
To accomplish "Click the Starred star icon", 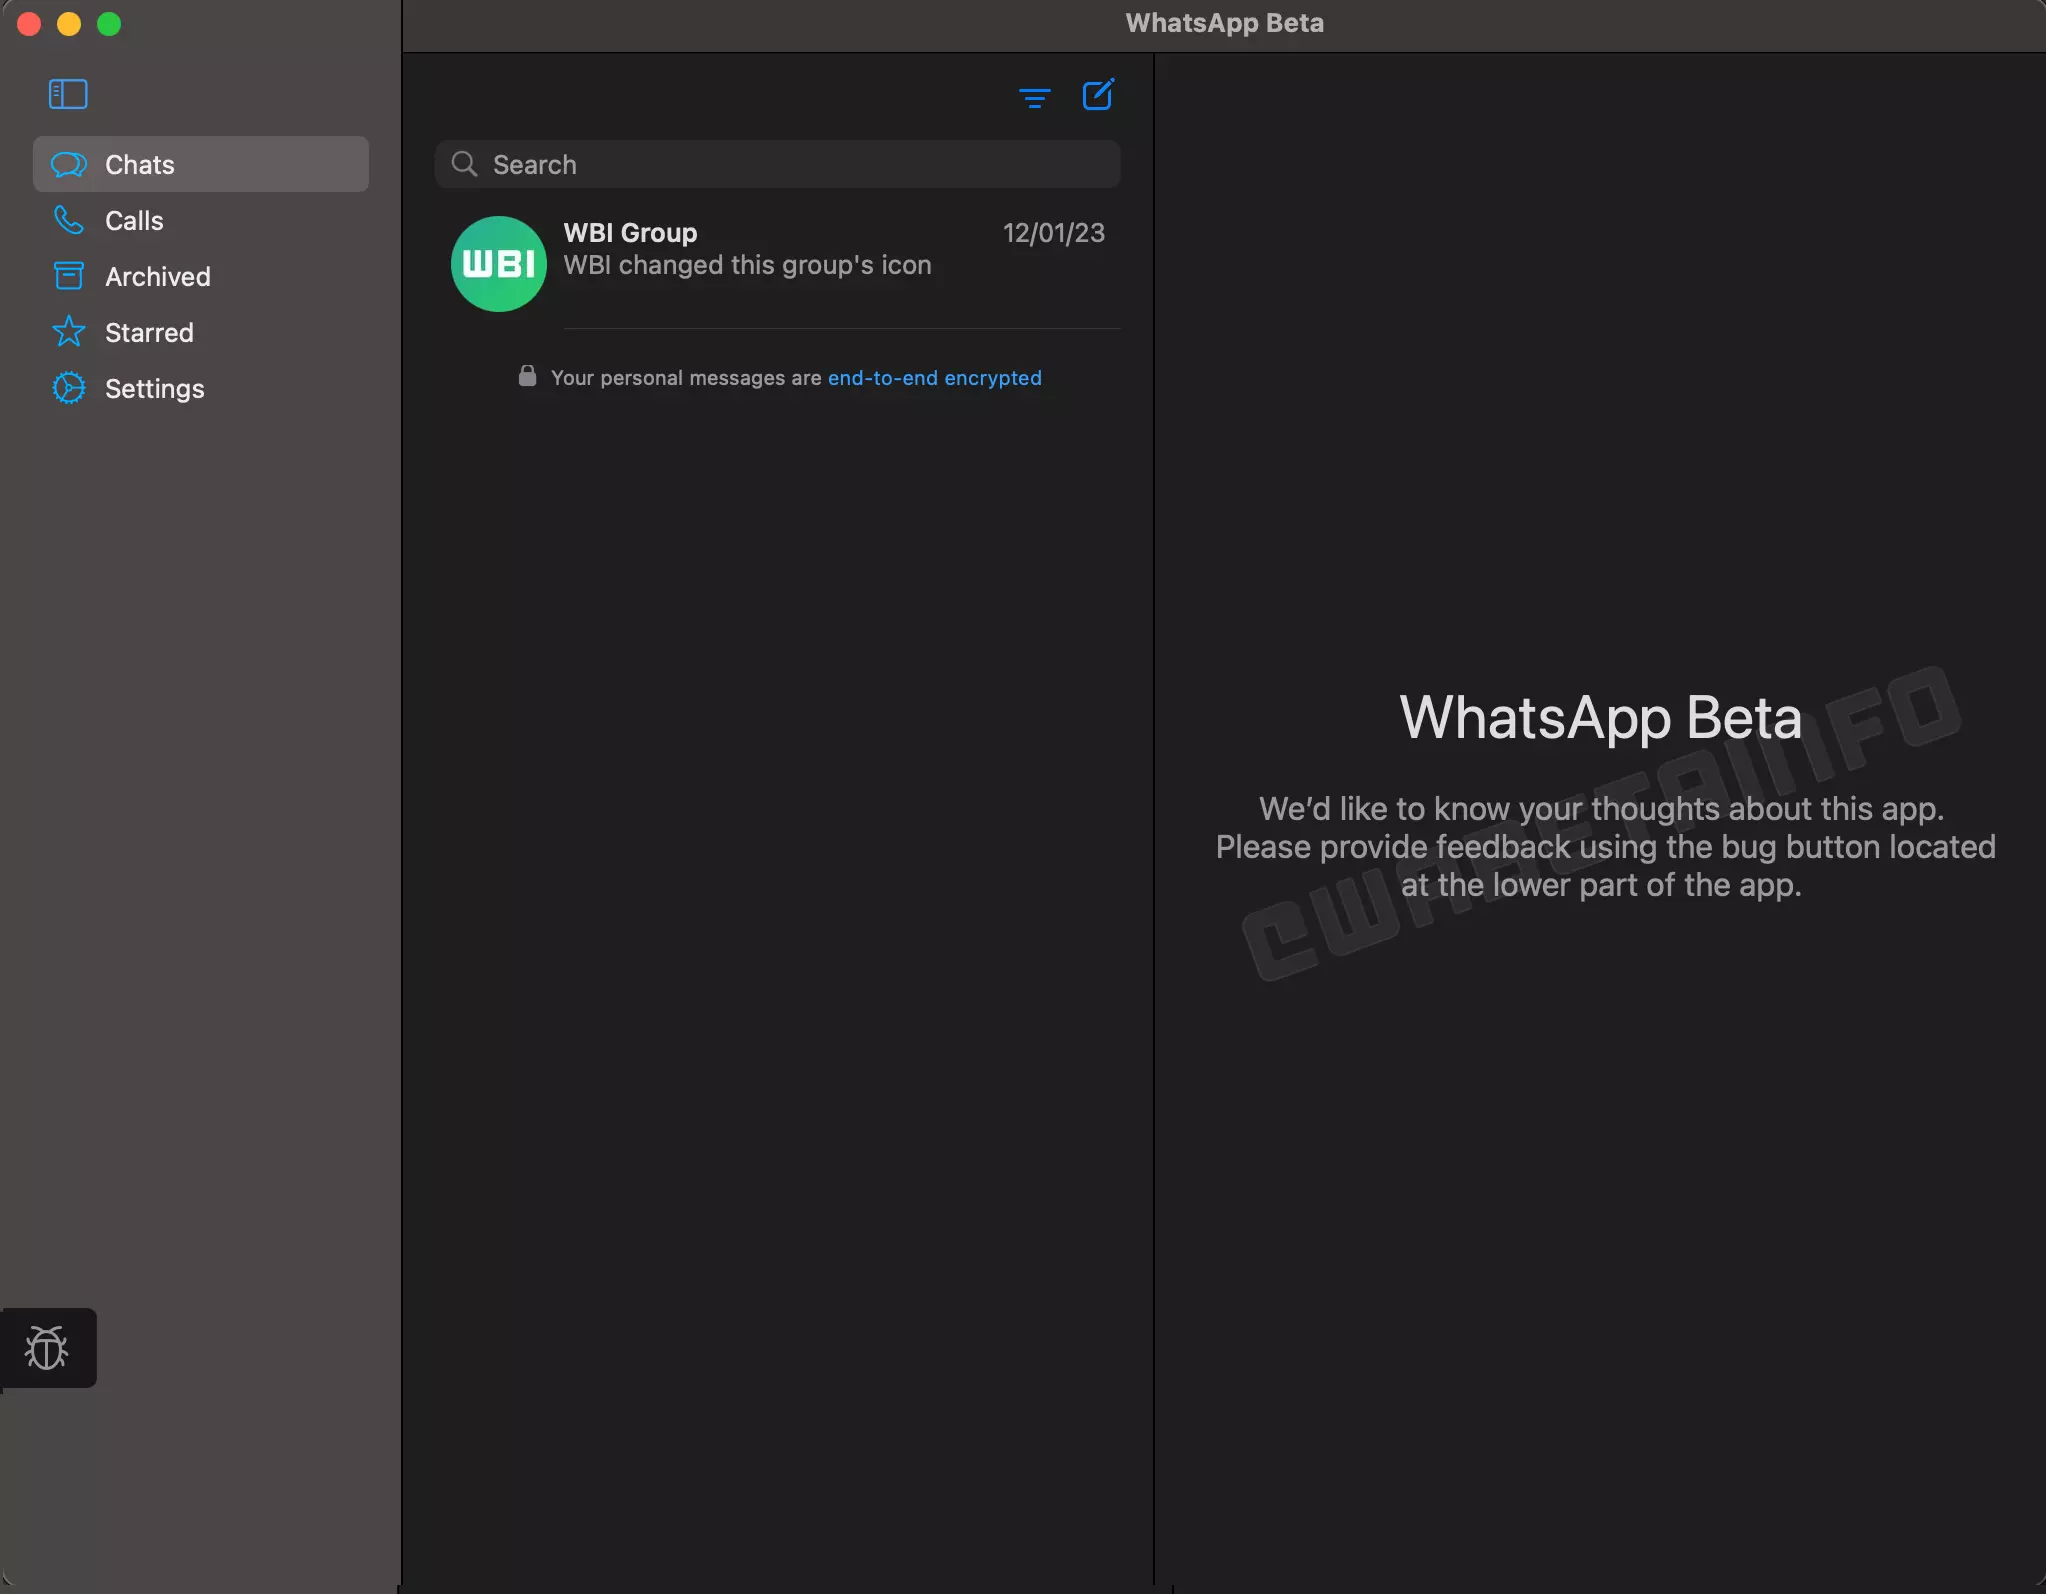I will coord(69,332).
